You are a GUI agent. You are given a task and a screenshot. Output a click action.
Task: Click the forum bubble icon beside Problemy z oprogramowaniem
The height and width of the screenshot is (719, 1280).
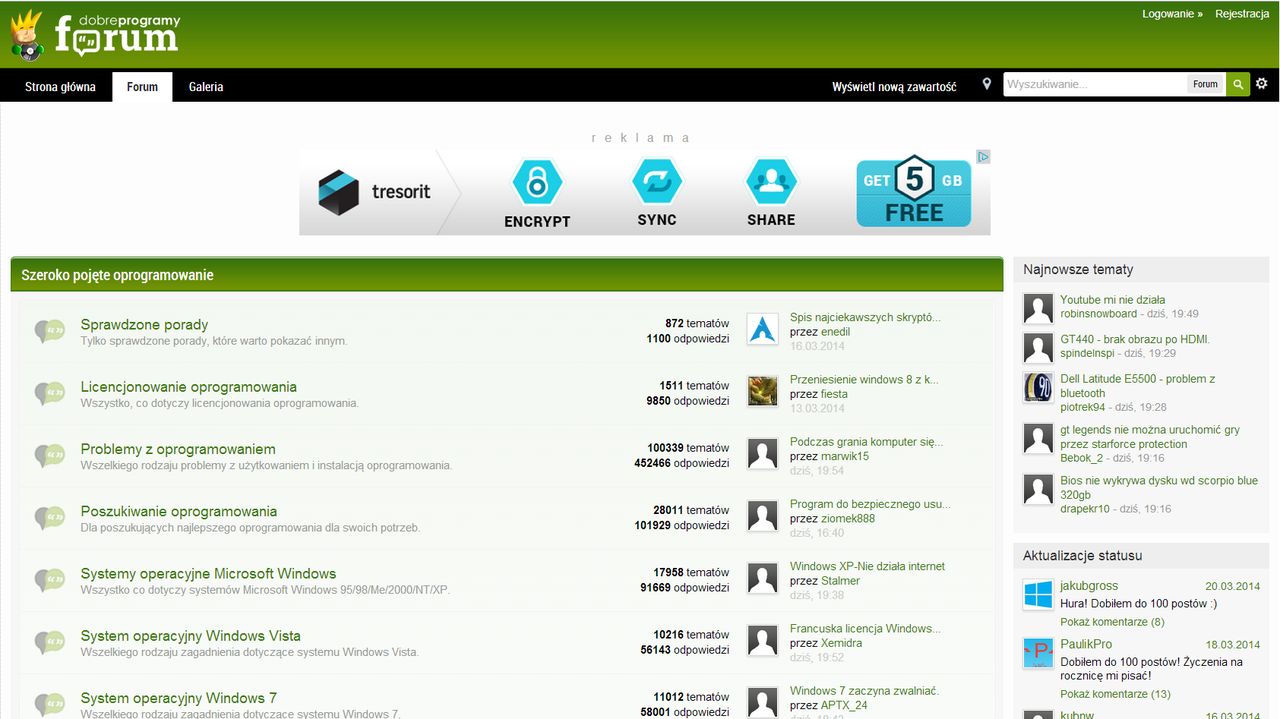pos(49,455)
